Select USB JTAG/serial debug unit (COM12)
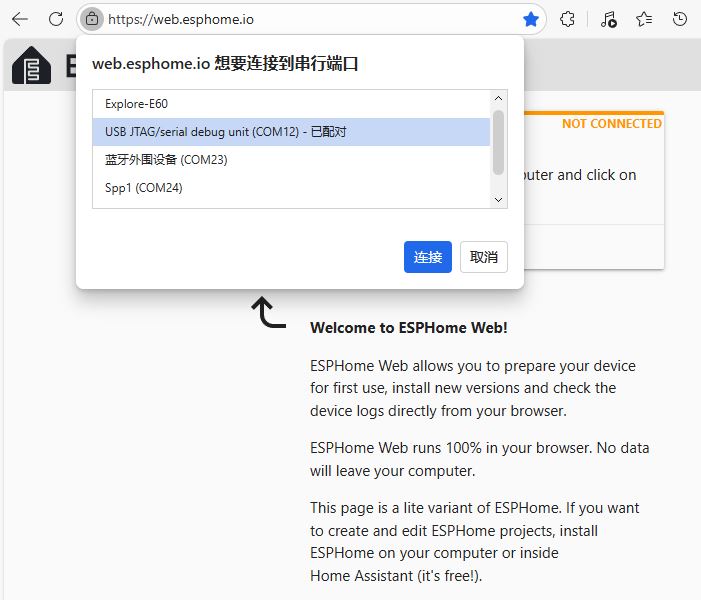 point(291,132)
